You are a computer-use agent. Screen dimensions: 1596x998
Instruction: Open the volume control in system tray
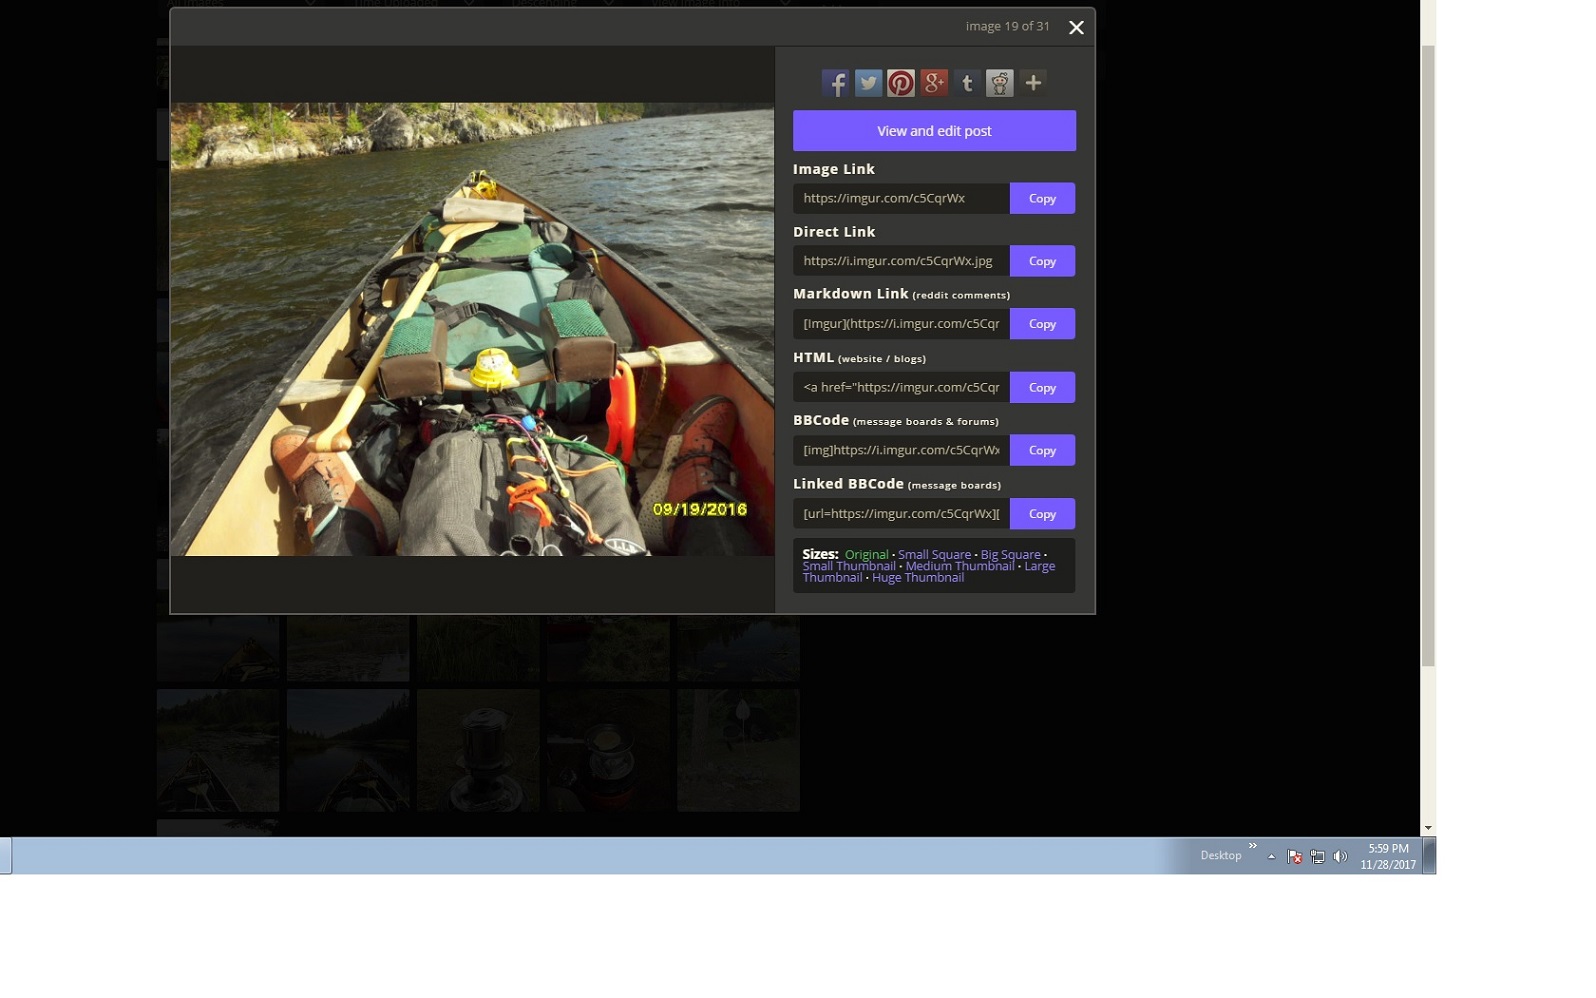click(1341, 856)
